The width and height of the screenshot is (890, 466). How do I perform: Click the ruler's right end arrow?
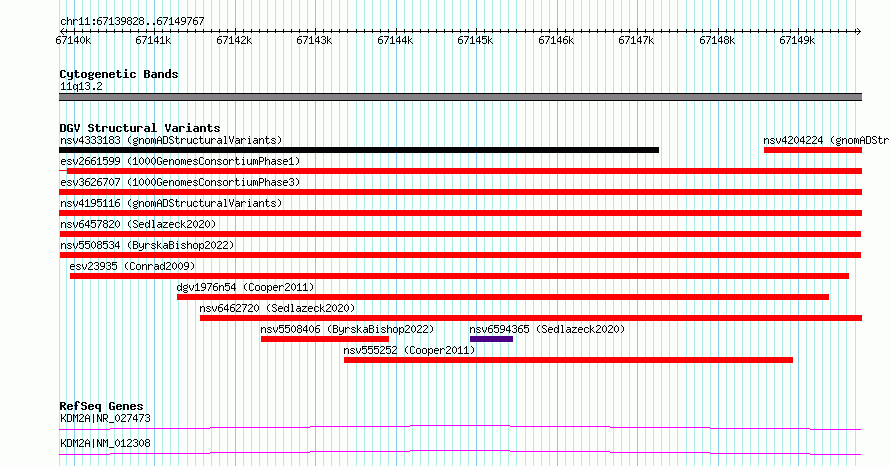click(x=859, y=31)
